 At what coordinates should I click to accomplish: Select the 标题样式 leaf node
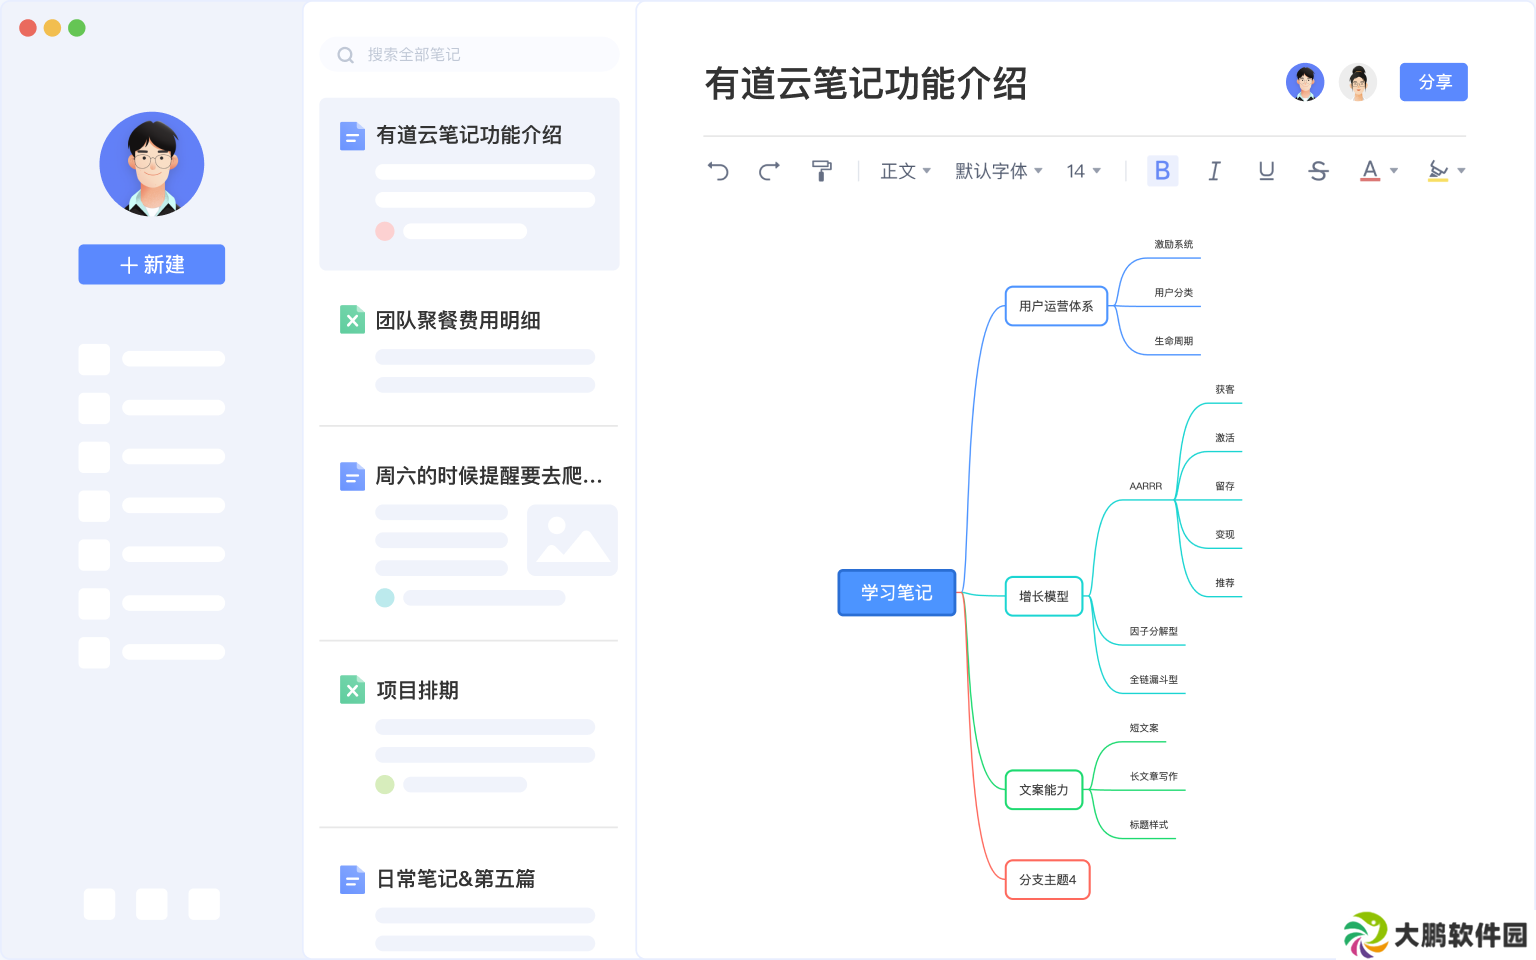(1149, 825)
